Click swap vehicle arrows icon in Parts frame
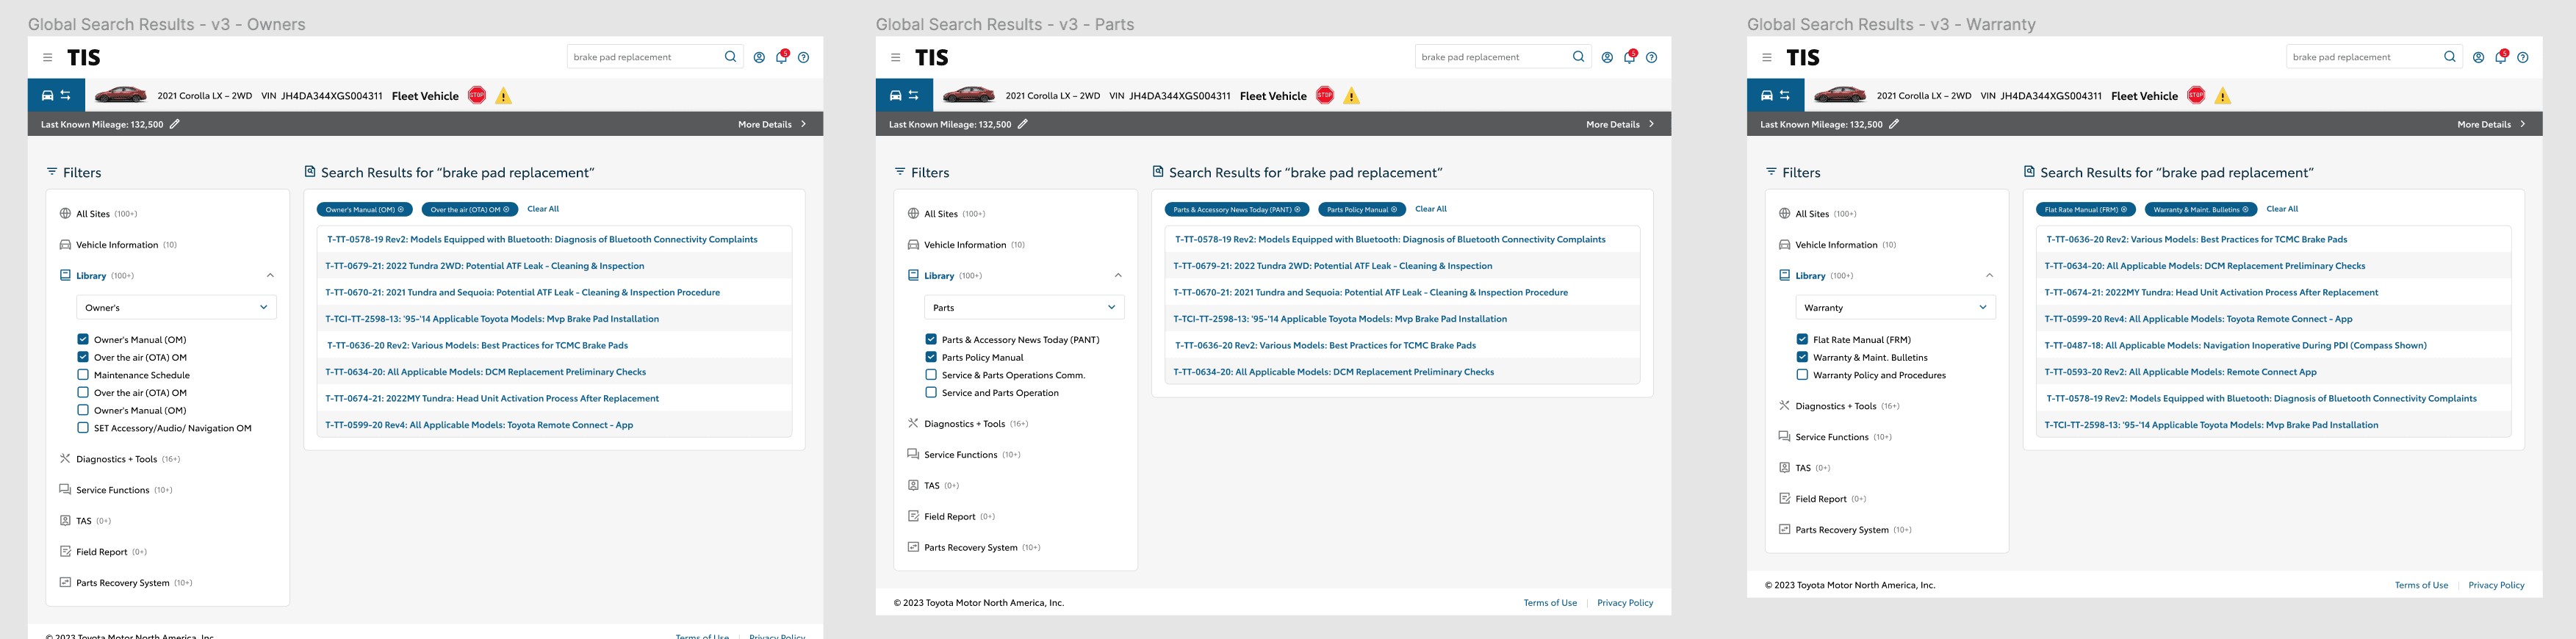Image resolution: width=2576 pixels, height=639 pixels. pyautogui.click(x=913, y=95)
